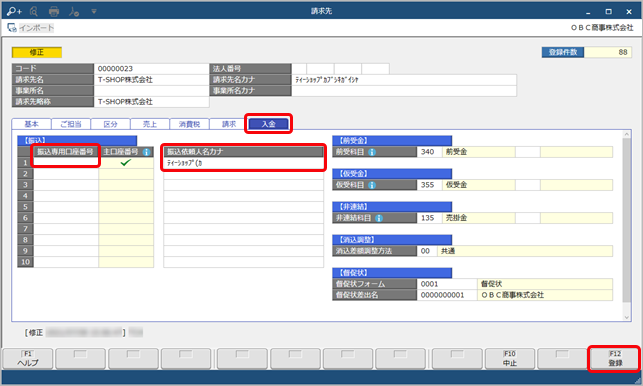Click the 請求先略称 field
Image resolution: width=643 pixels, height=386 pixels.
[x=151, y=102]
